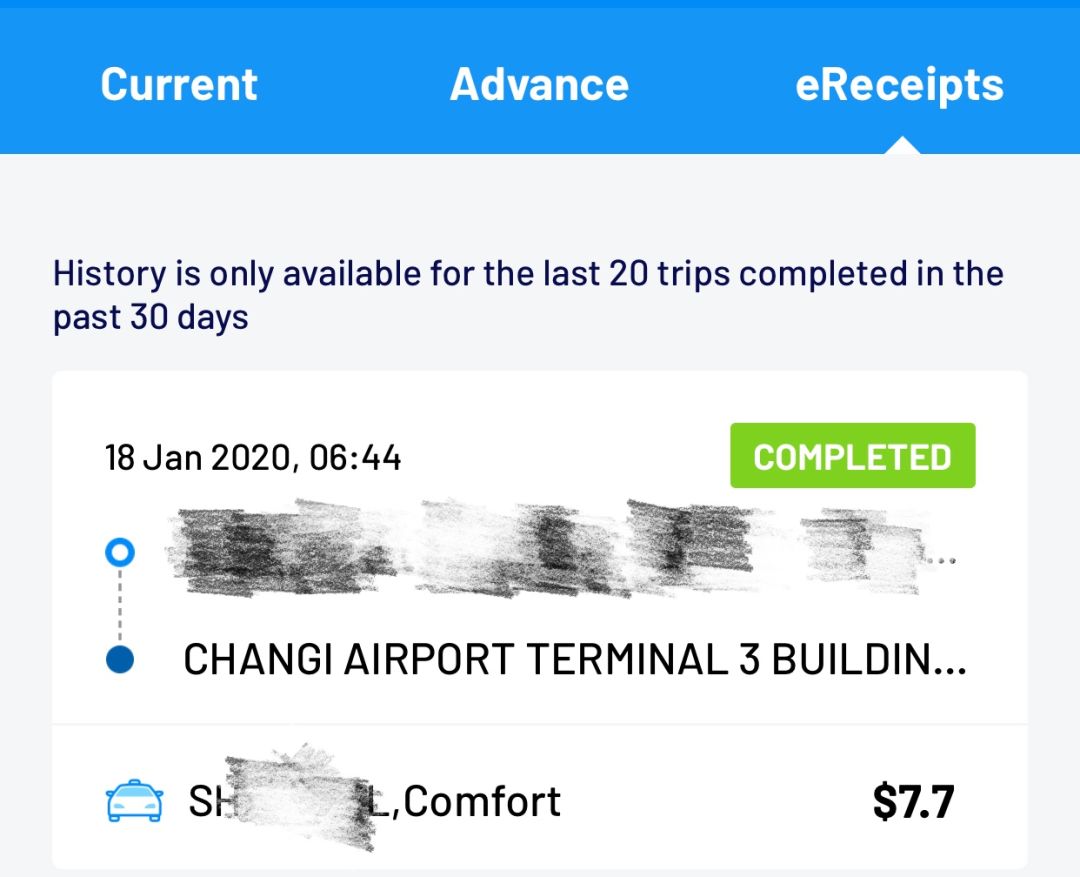Open the Changi Airport Terminal 3 destination
The image size is (1080, 877).
tap(574, 660)
